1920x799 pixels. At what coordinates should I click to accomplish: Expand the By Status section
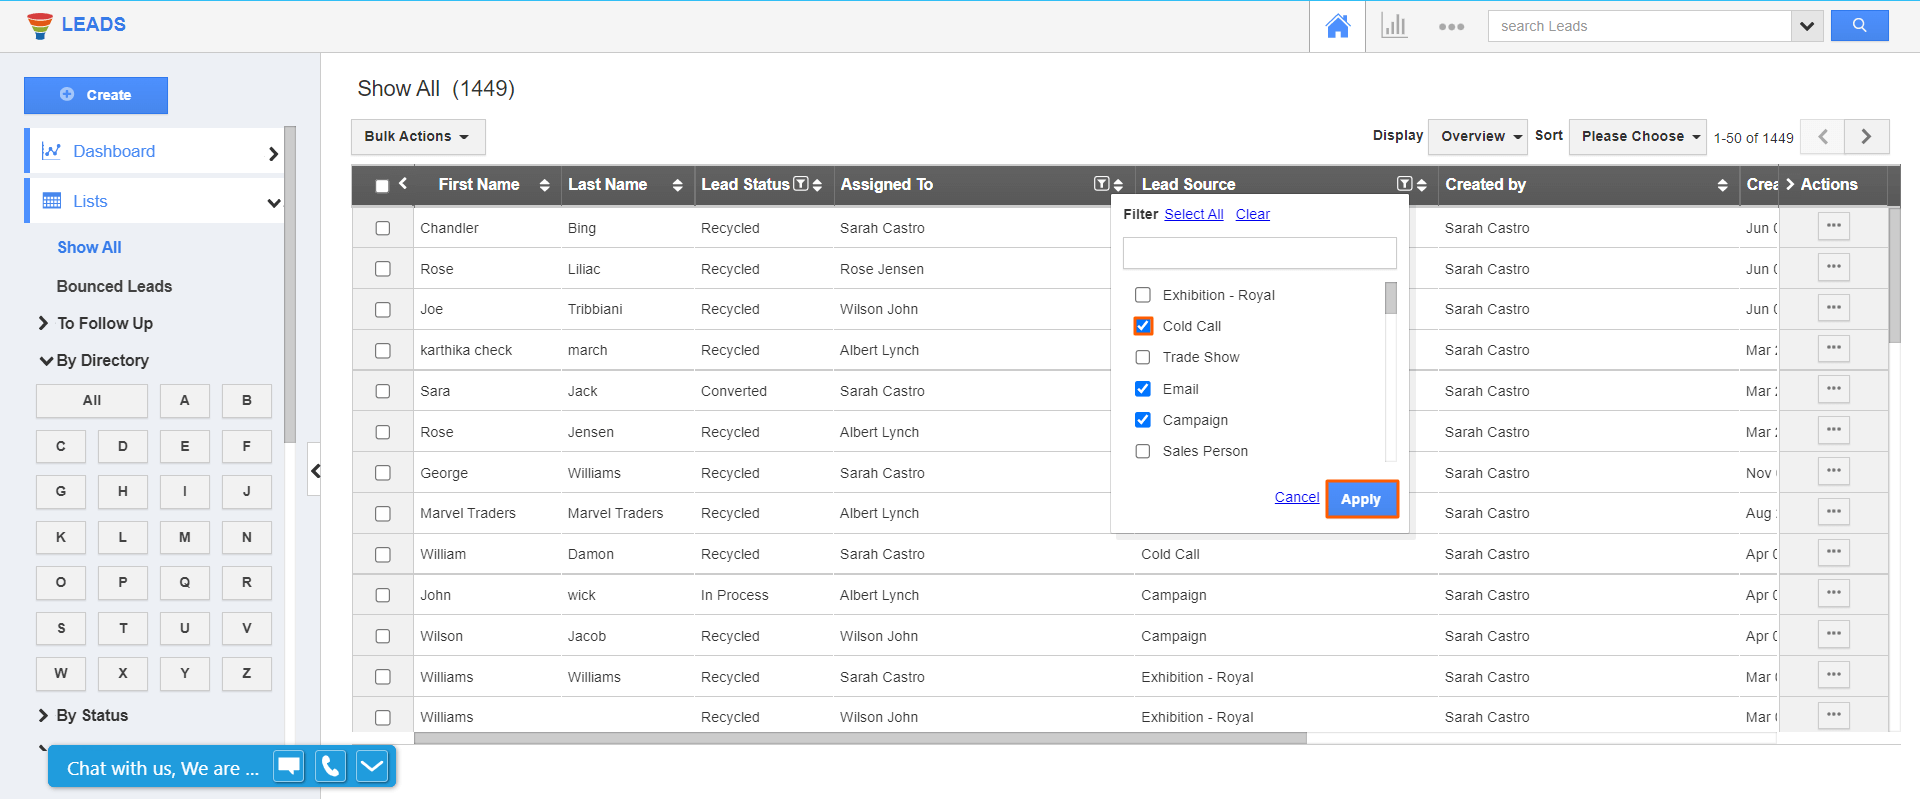point(91,715)
